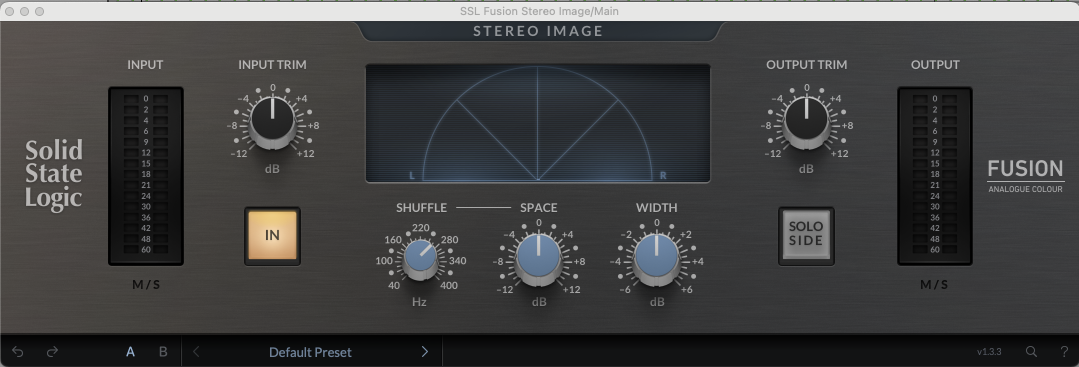This screenshot has width=1079, height=367.
Task: Click the SHUFFLE label text
Action: point(421,207)
